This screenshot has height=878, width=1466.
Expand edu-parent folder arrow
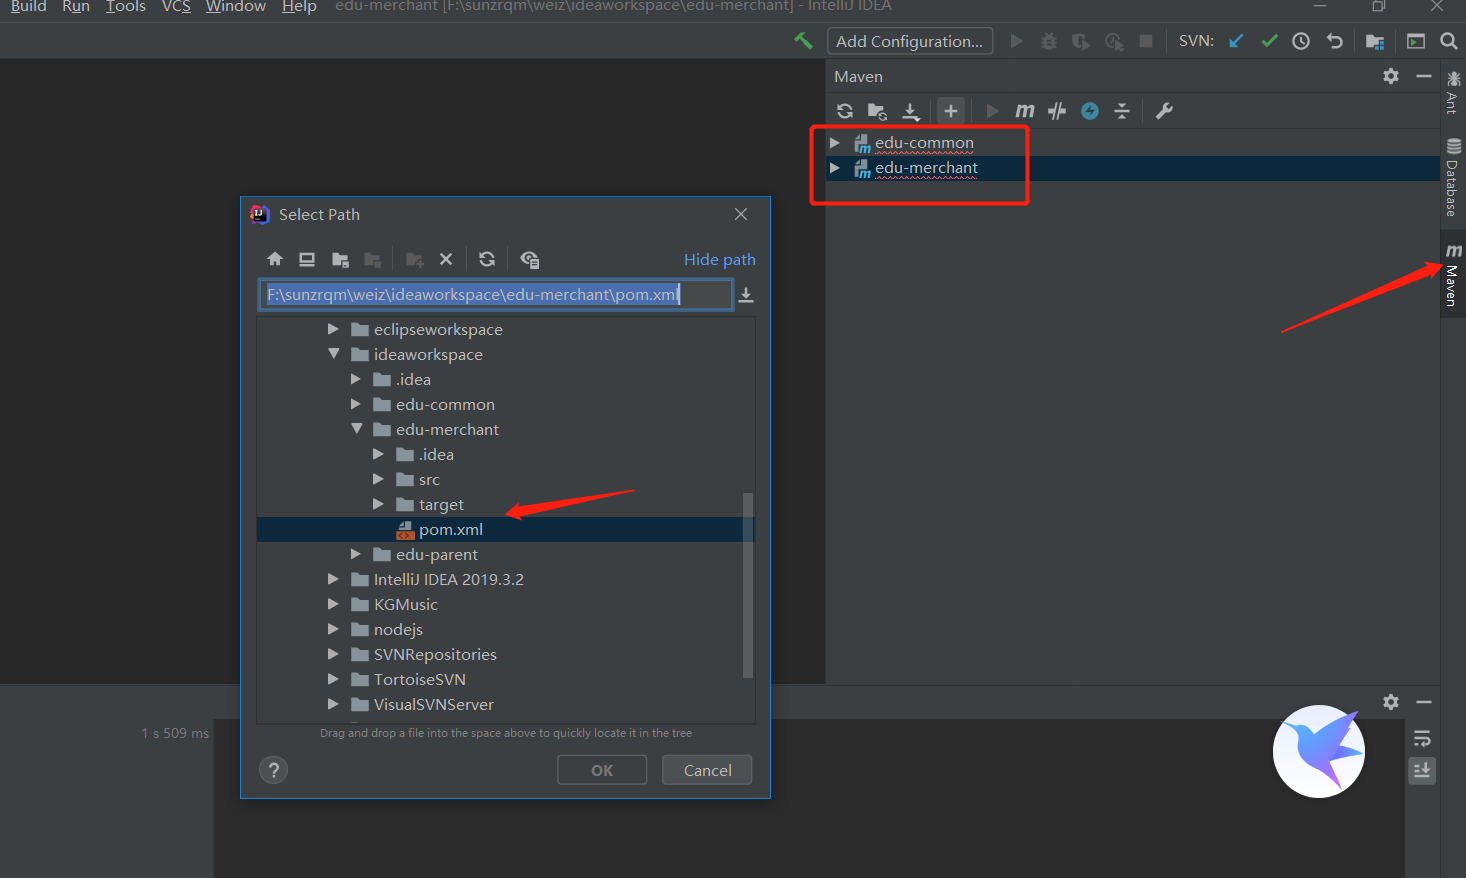pos(356,554)
